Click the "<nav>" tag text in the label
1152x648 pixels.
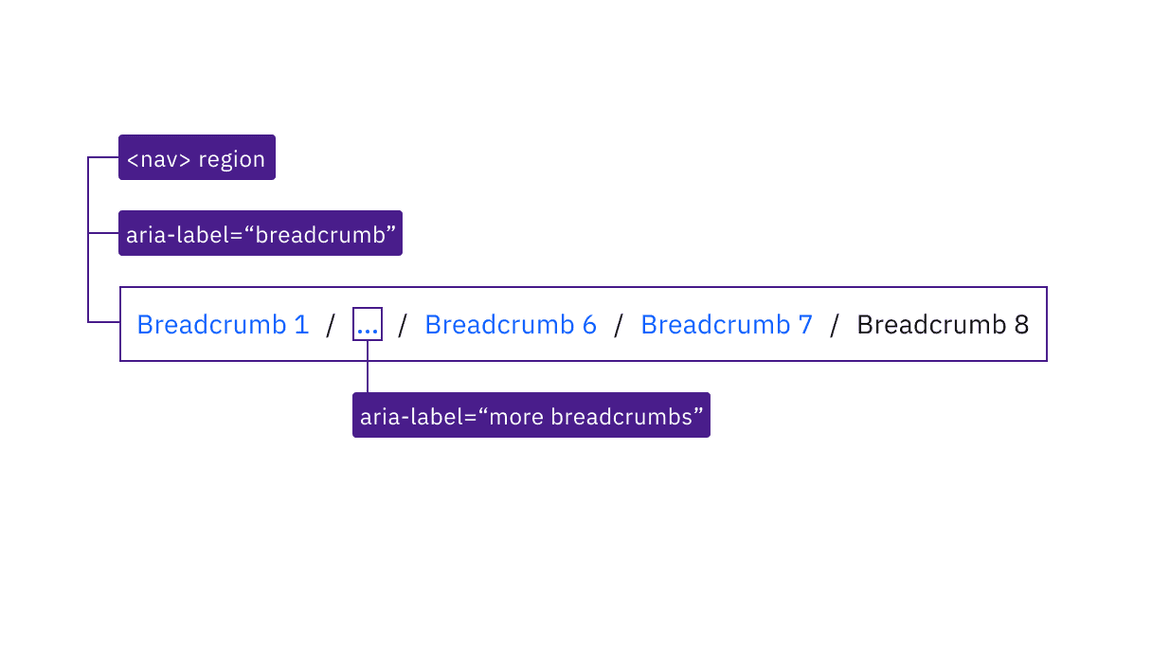159,159
